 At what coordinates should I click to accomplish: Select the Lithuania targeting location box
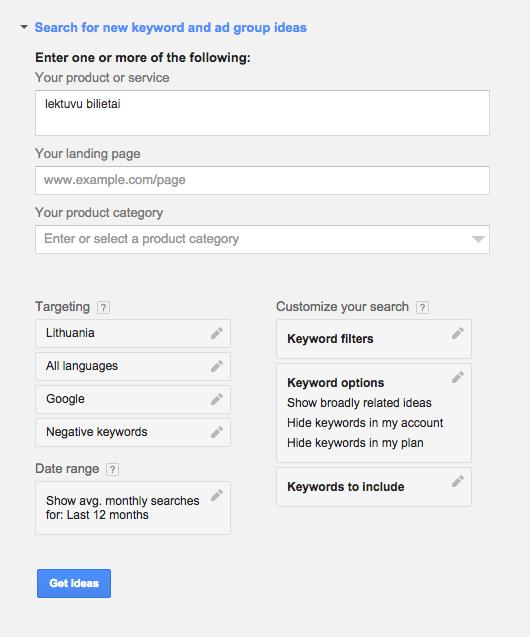tap(133, 333)
